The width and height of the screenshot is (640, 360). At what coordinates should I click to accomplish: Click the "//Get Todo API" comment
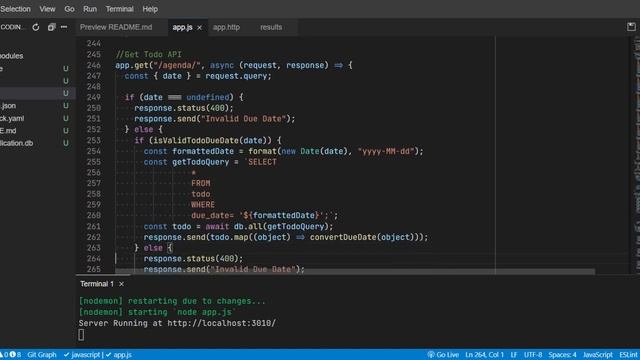pos(149,54)
